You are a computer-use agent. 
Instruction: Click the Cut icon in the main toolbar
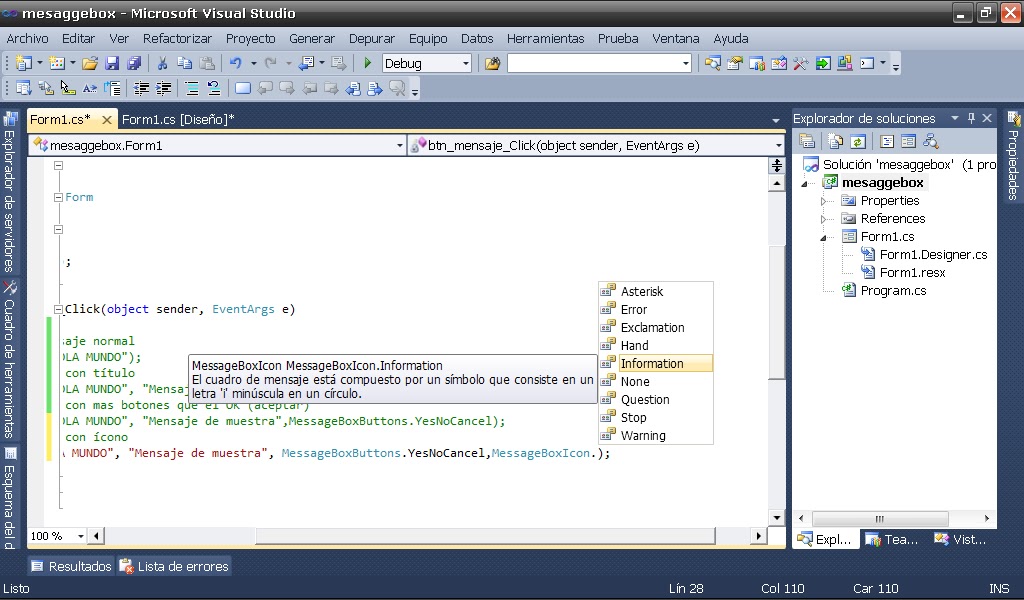[163, 62]
